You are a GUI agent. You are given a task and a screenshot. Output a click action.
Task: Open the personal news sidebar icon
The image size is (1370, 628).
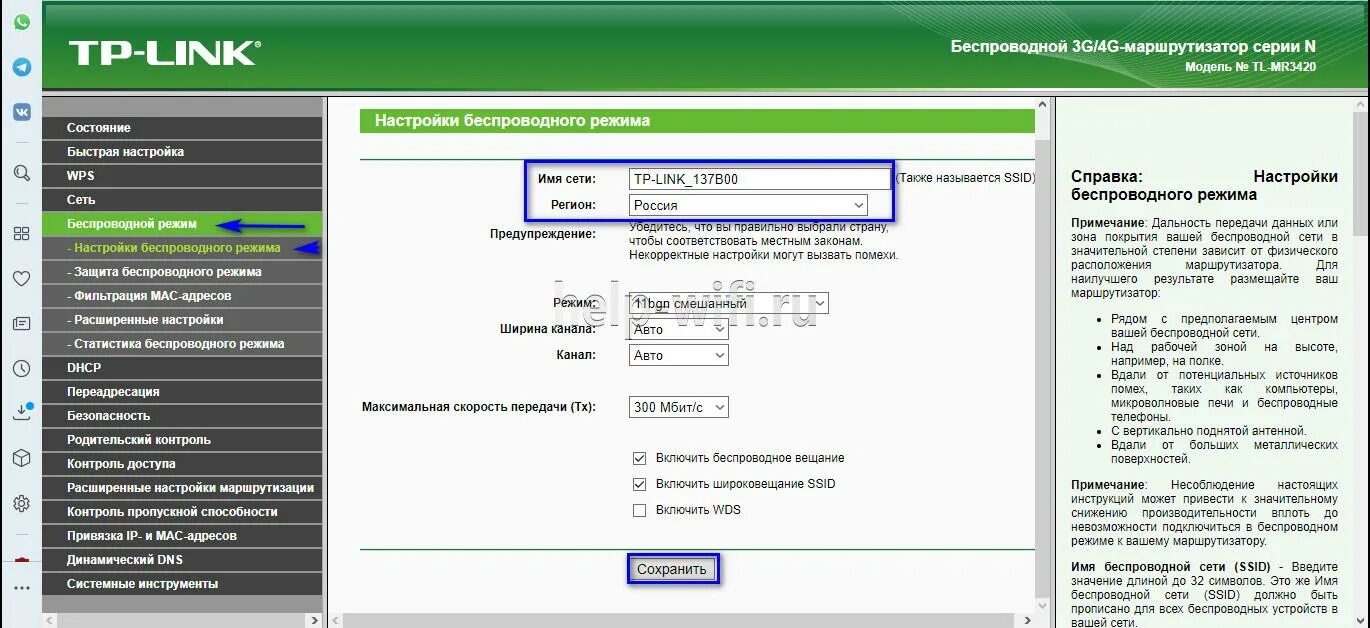pyautogui.click(x=21, y=323)
